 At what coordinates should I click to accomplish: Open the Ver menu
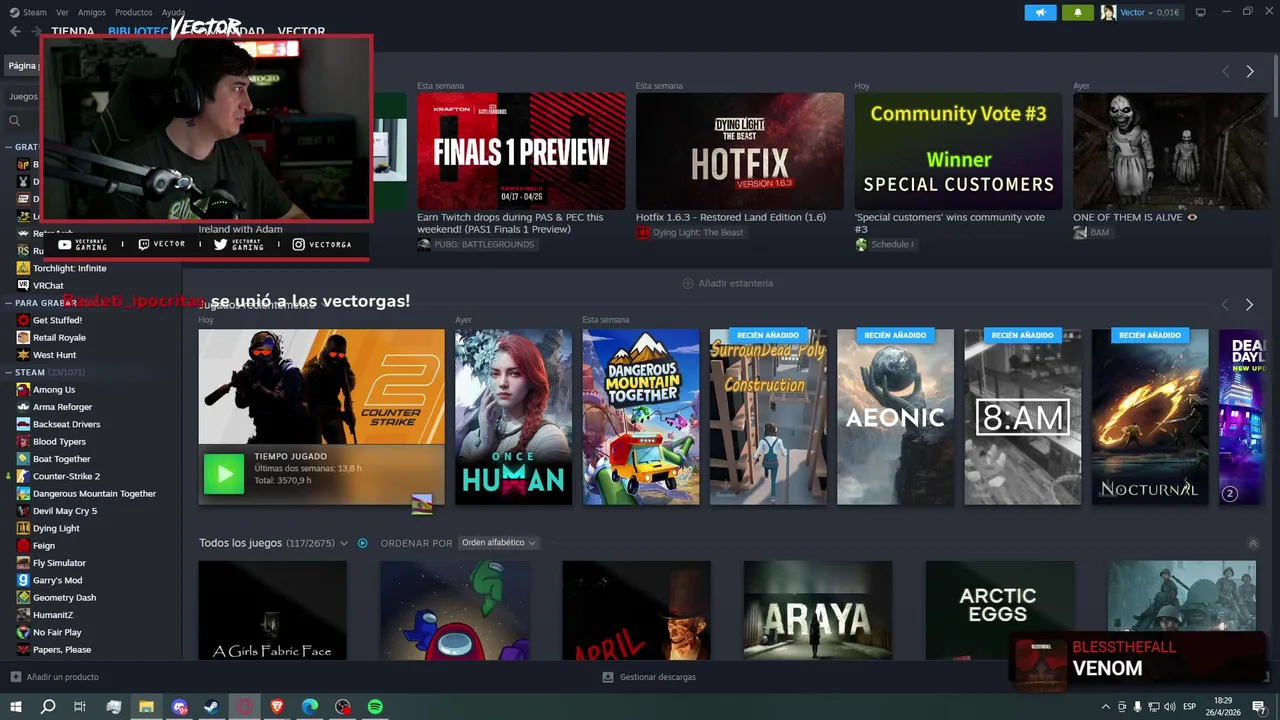click(x=62, y=12)
